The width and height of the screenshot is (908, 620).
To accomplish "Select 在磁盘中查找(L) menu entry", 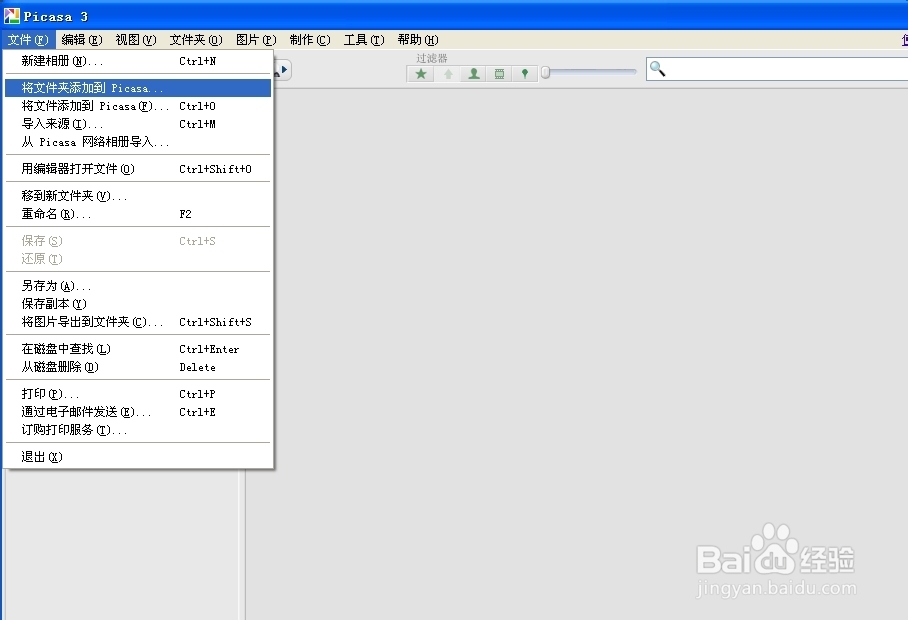I will [x=138, y=349].
